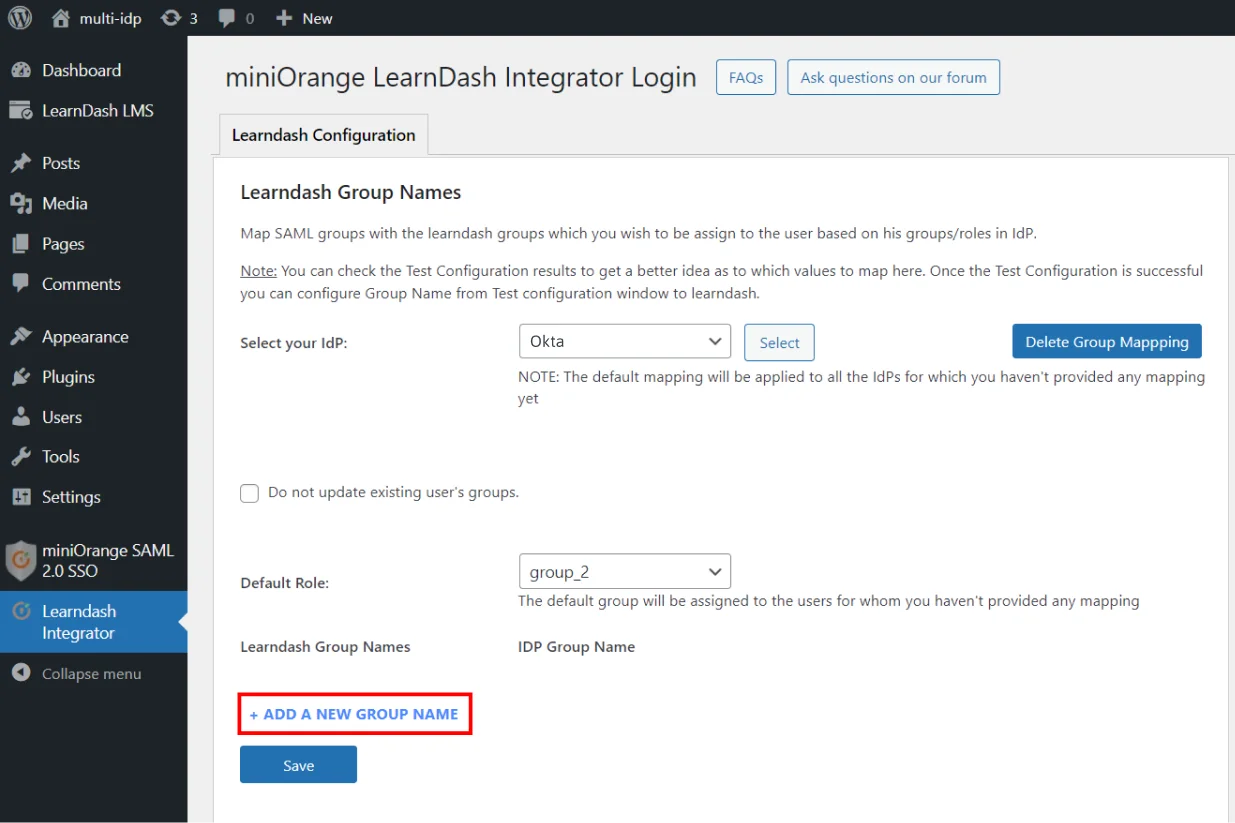Click the Appearance brush icon
The height and width of the screenshot is (823, 1235).
point(21,337)
